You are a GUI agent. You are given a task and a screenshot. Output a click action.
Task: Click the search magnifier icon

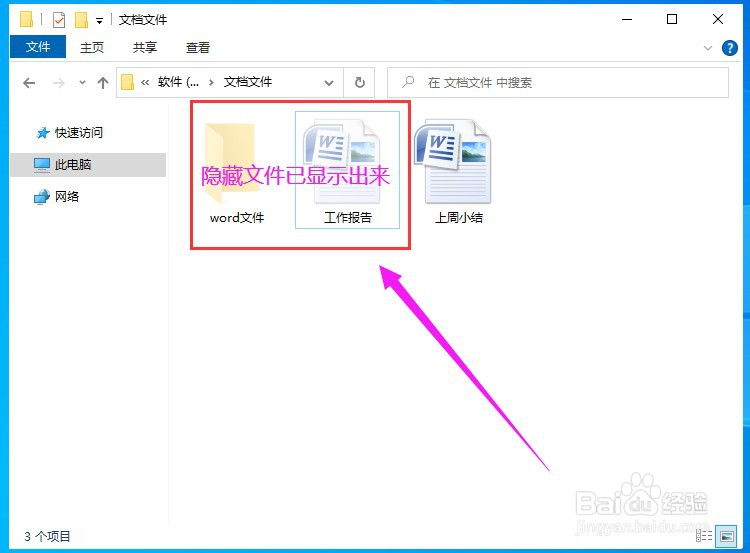click(408, 82)
